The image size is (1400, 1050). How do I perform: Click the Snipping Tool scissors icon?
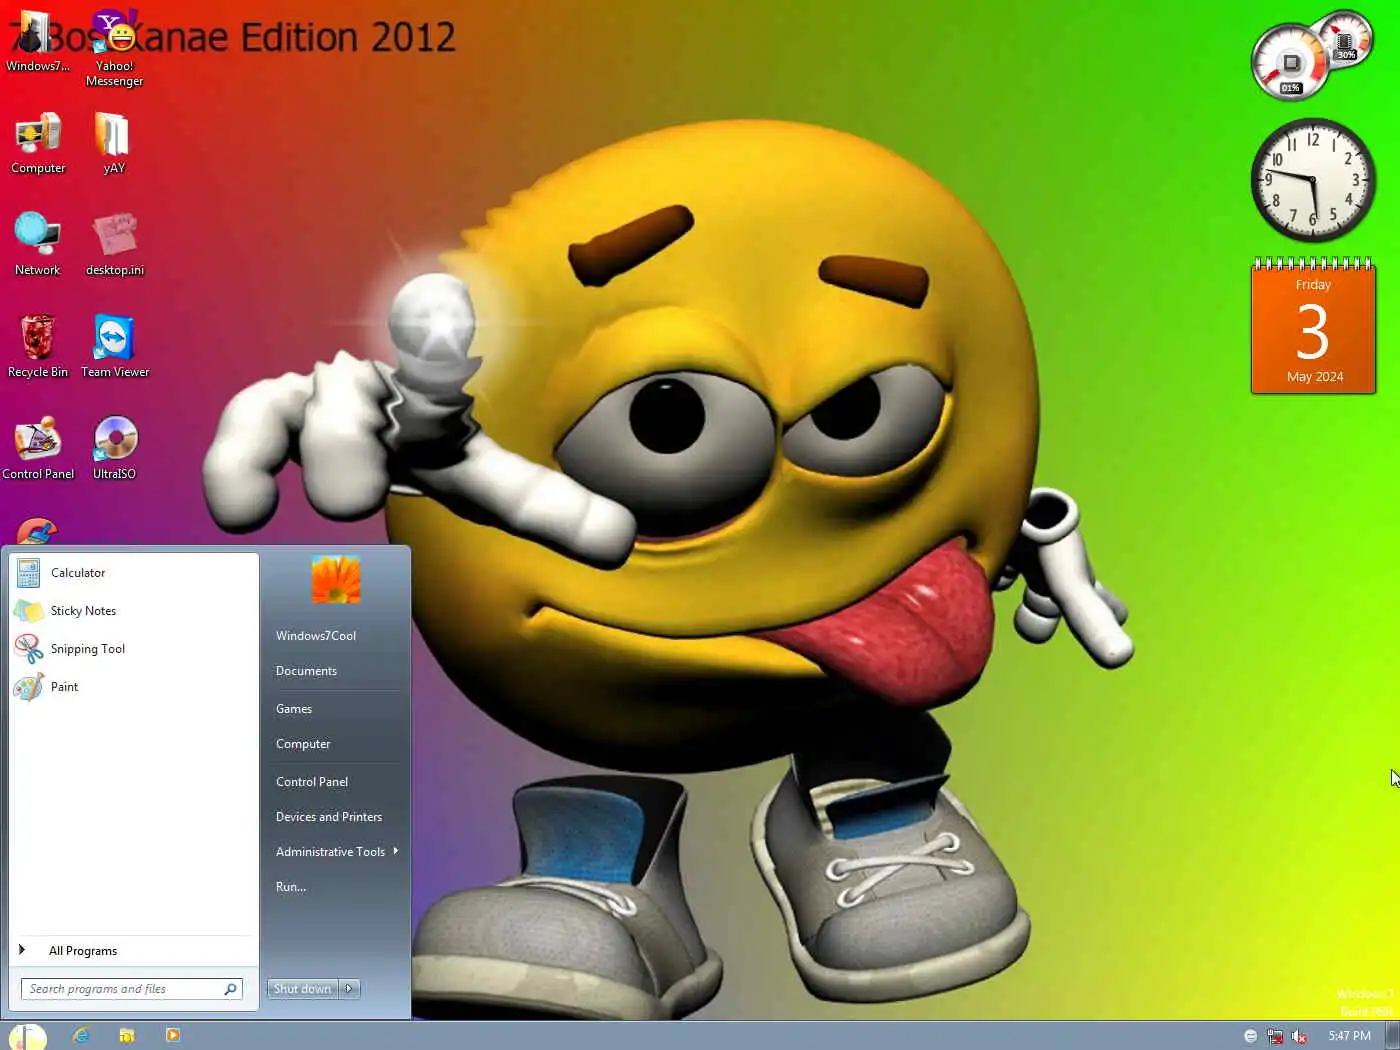click(x=29, y=649)
